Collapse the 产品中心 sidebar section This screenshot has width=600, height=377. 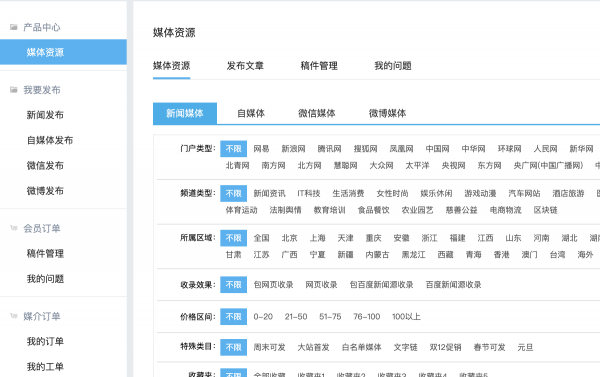(41, 27)
